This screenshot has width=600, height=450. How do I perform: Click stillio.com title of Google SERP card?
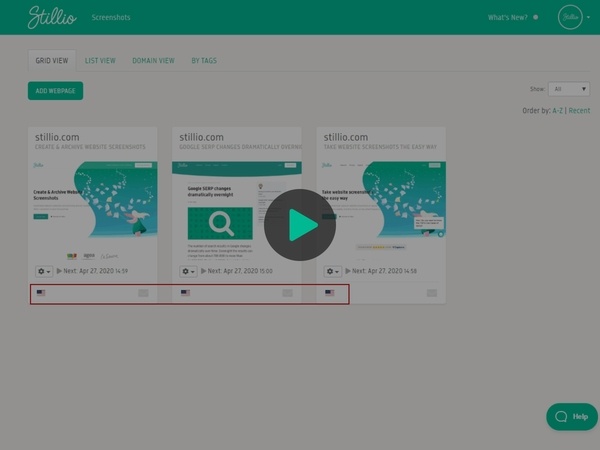[x=201, y=137]
